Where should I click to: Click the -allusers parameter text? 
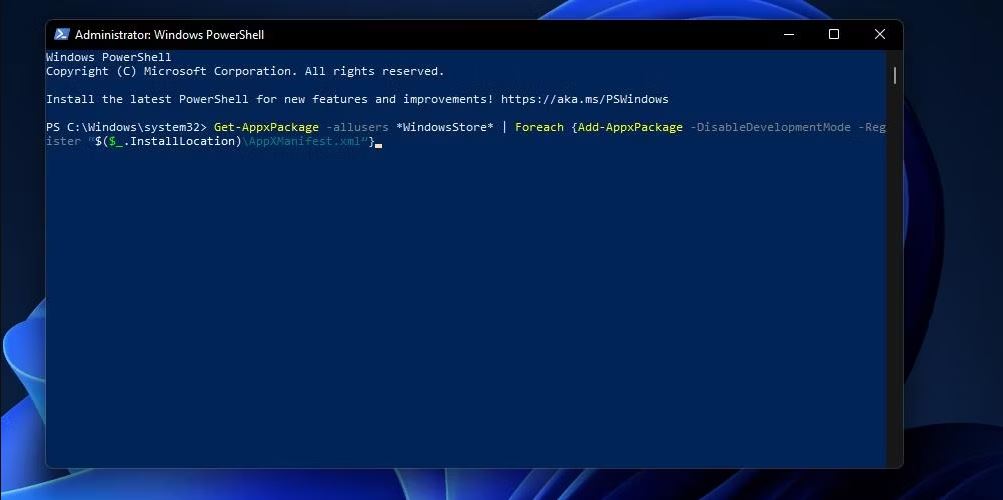(x=357, y=127)
